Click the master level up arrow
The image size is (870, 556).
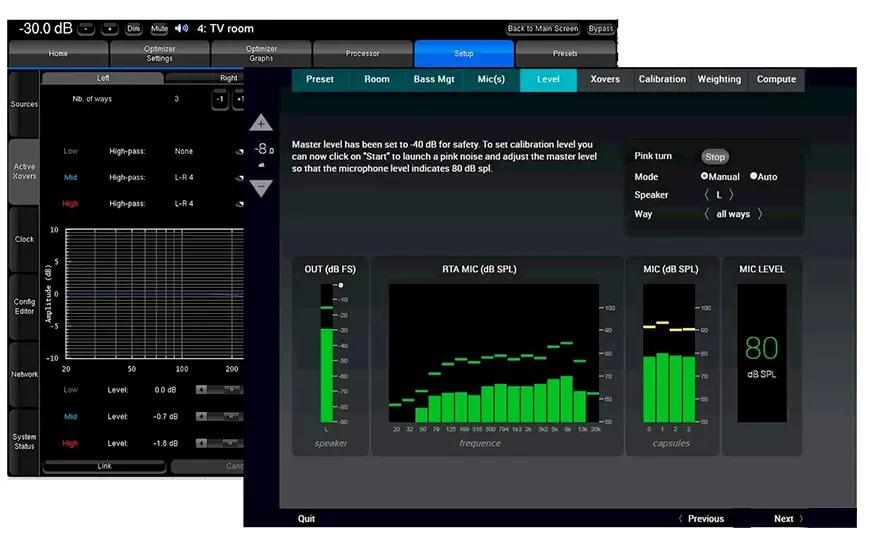261,124
